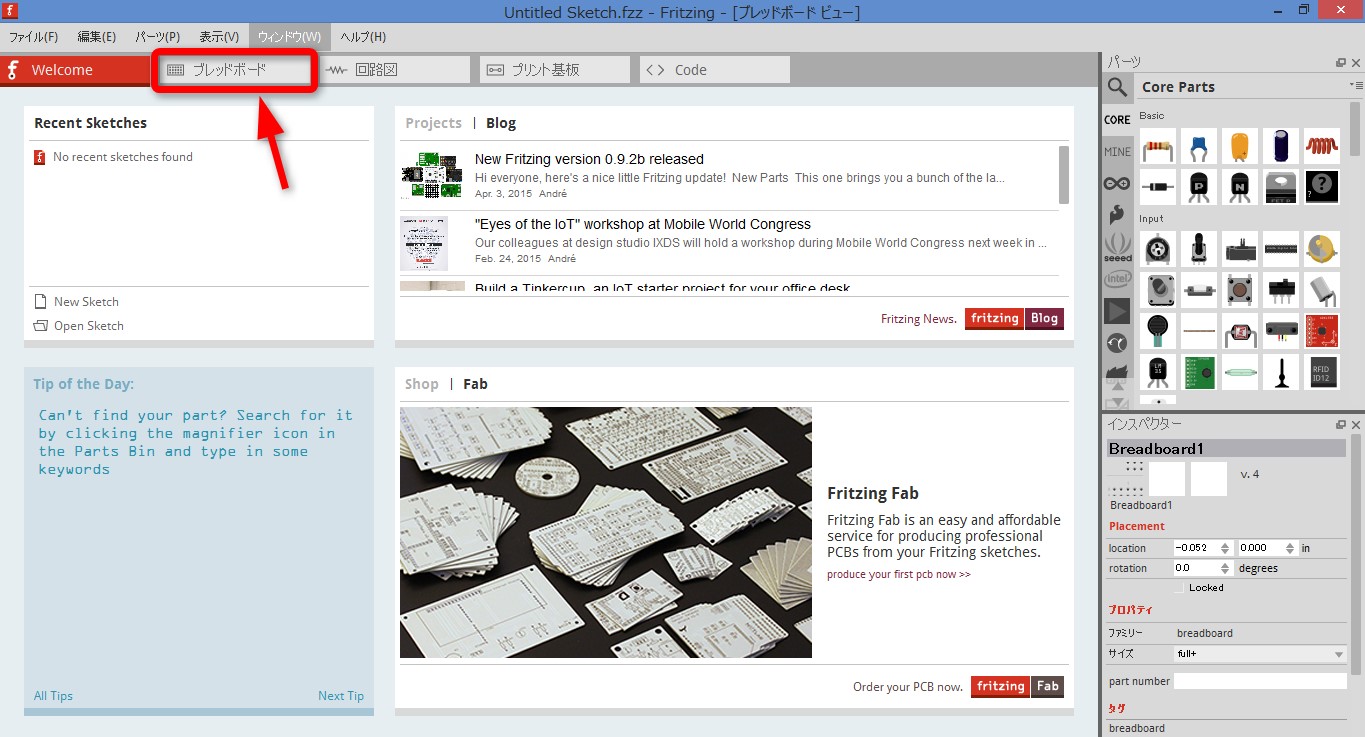Click the part number input field
Image resolution: width=1365 pixels, height=737 pixels.
pyautogui.click(x=1260, y=681)
